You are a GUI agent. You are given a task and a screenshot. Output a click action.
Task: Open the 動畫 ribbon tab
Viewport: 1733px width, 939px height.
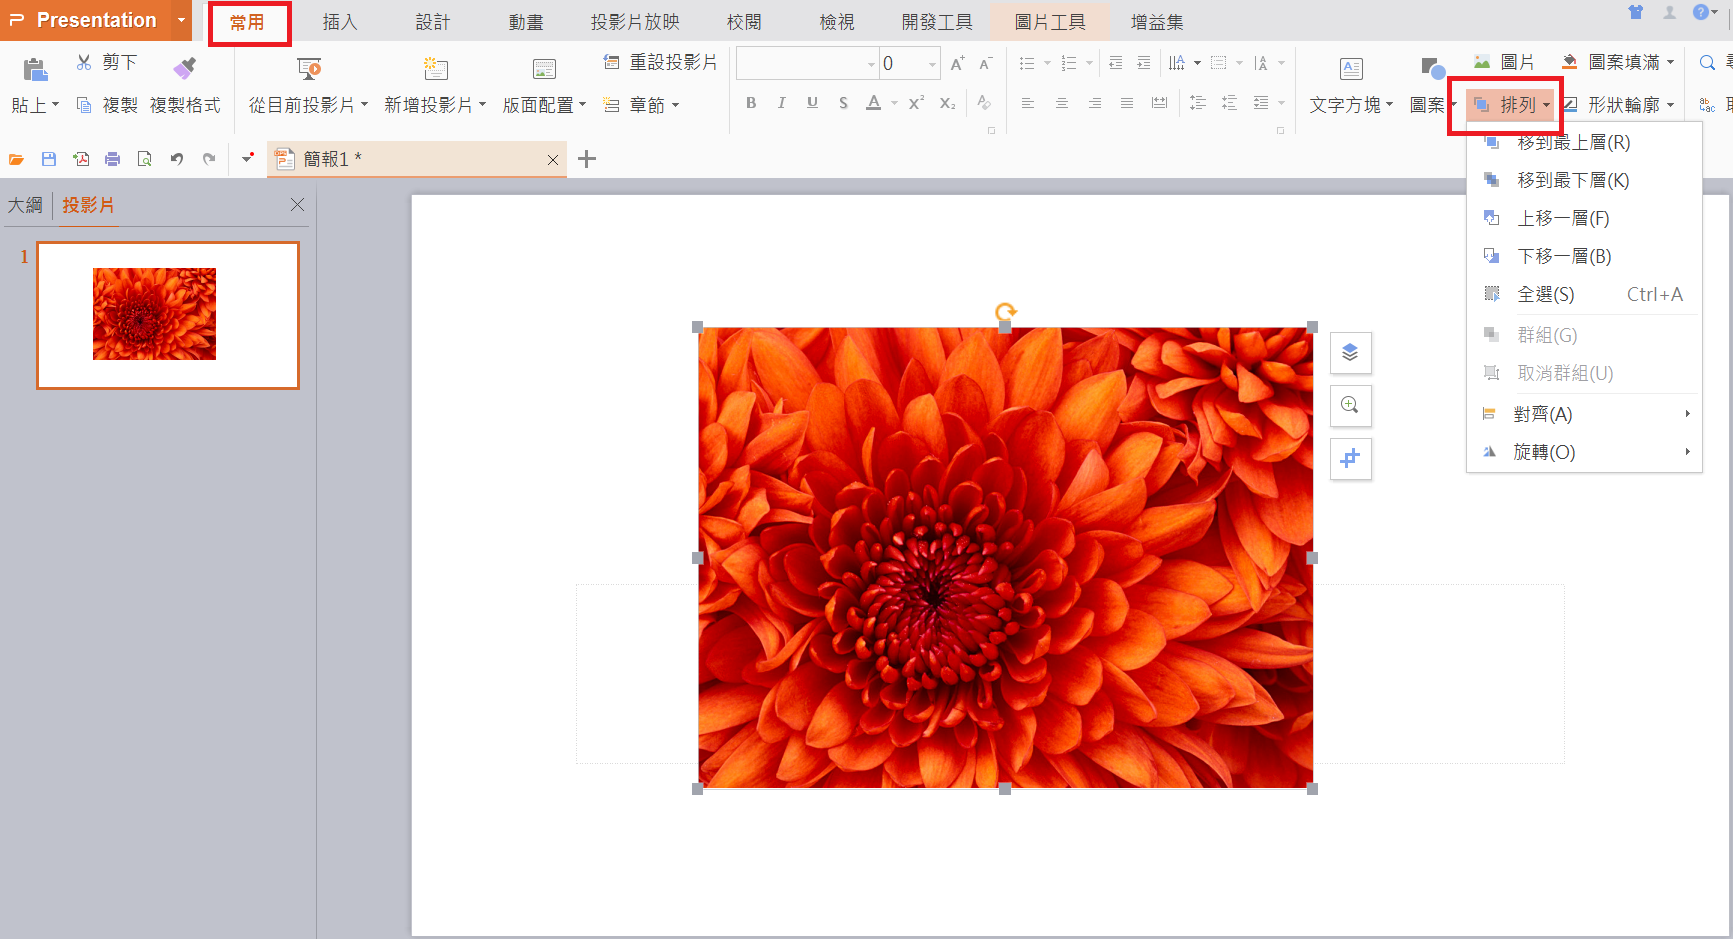pyautogui.click(x=526, y=22)
